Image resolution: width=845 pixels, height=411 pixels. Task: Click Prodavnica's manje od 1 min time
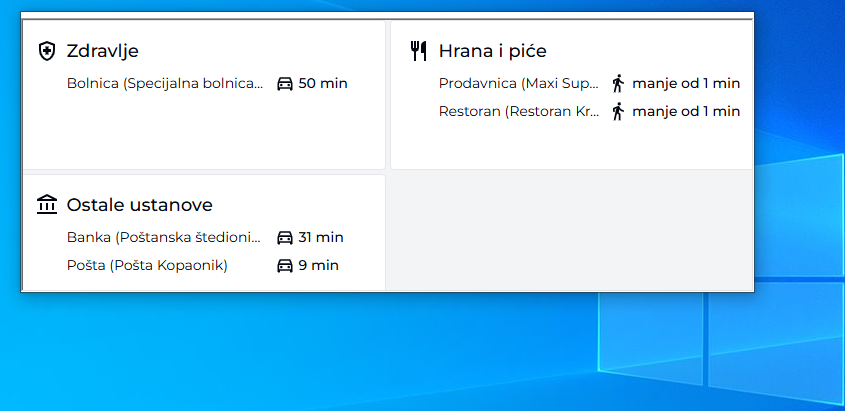pyautogui.click(x=686, y=83)
